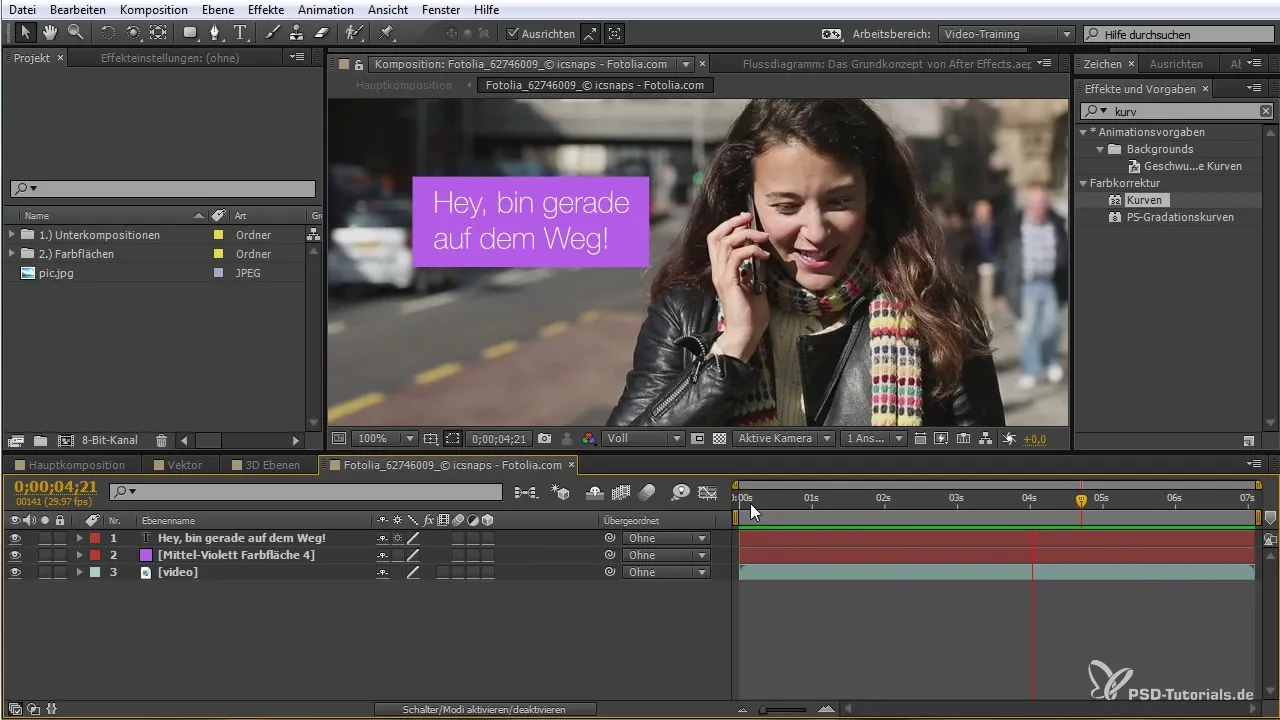1280x720 pixels.
Task: Select the Roto Brush tool
Action: tap(353, 33)
